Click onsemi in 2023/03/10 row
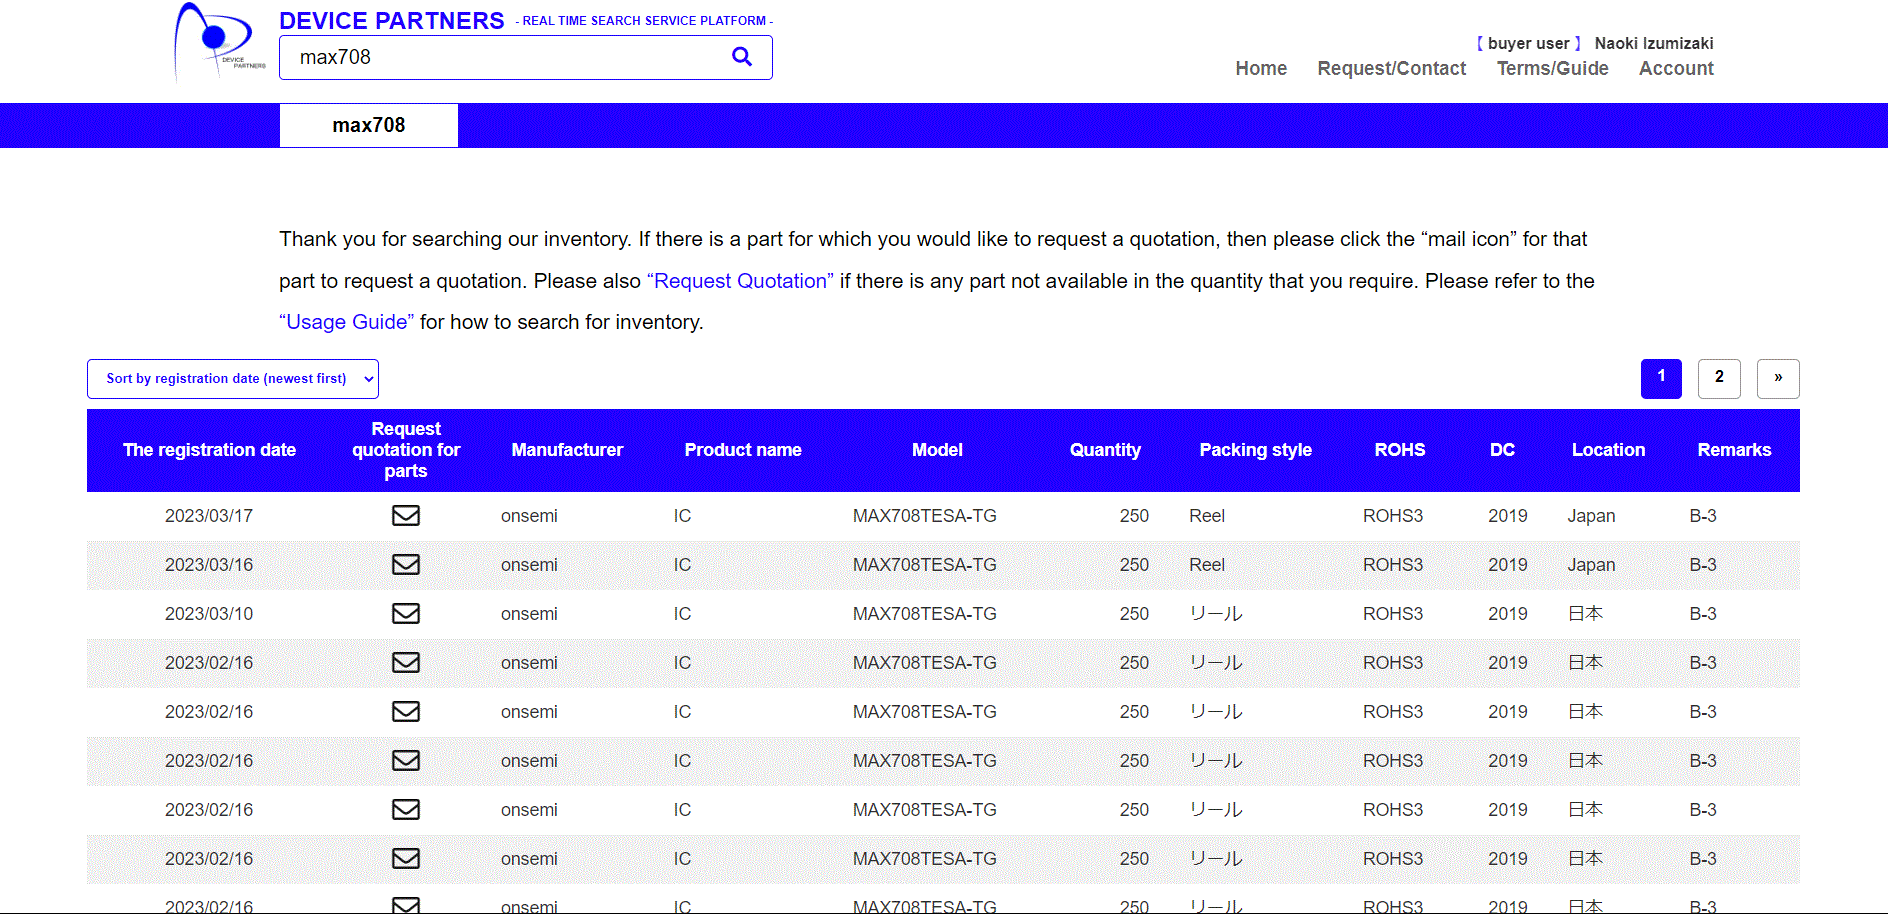The width and height of the screenshot is (1888, 914). coord(529,614)
